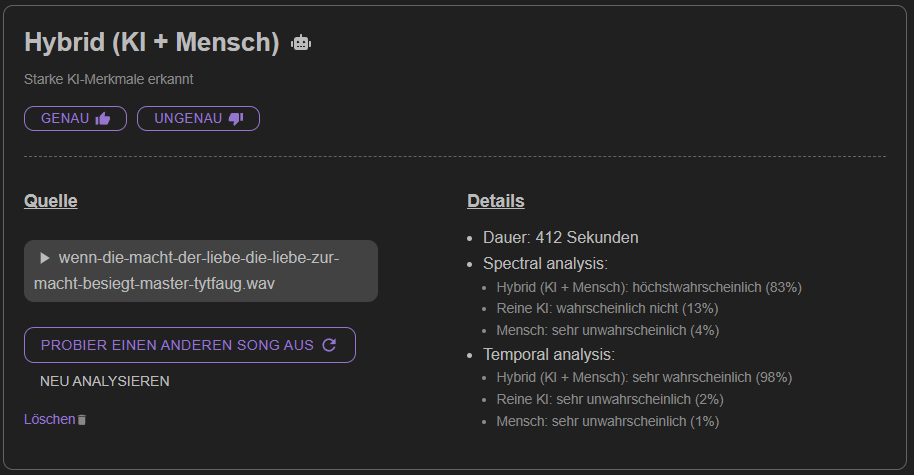Click the Temporal analysis list item
914x475 pixels.
549,354
